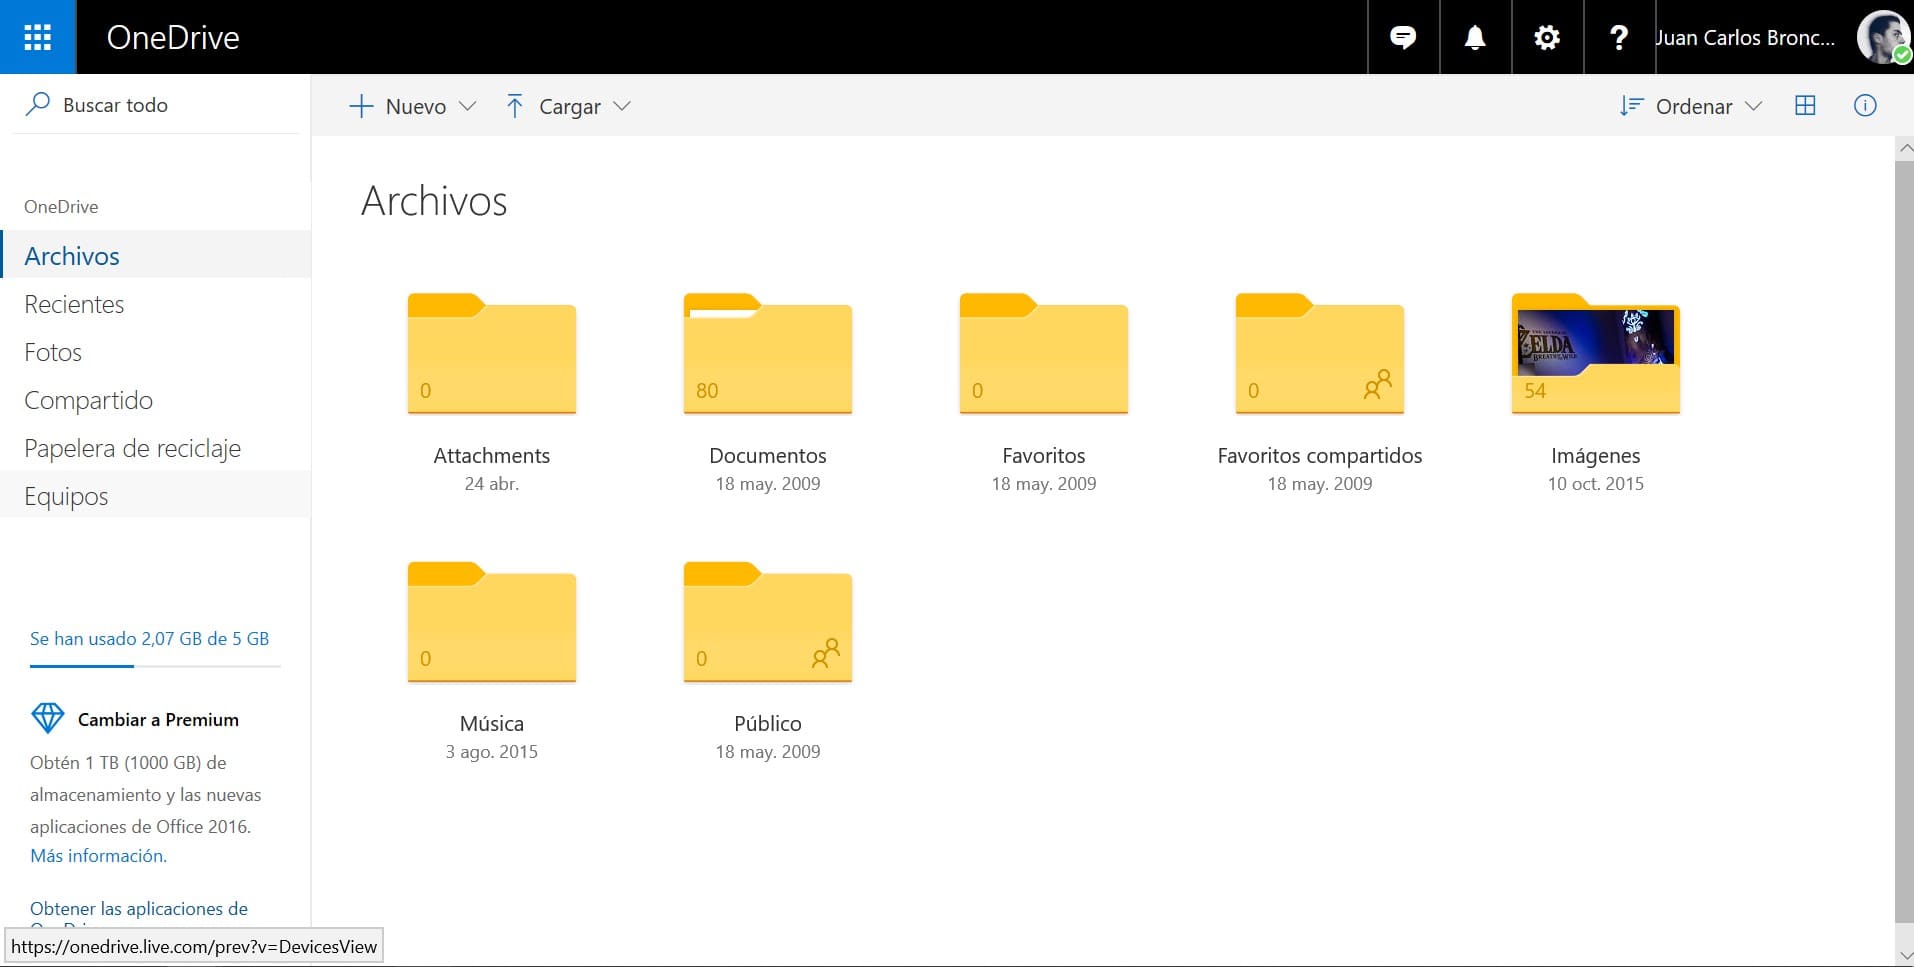
Task: Go to Papelera de reciclaje
Action: (132, 448)
